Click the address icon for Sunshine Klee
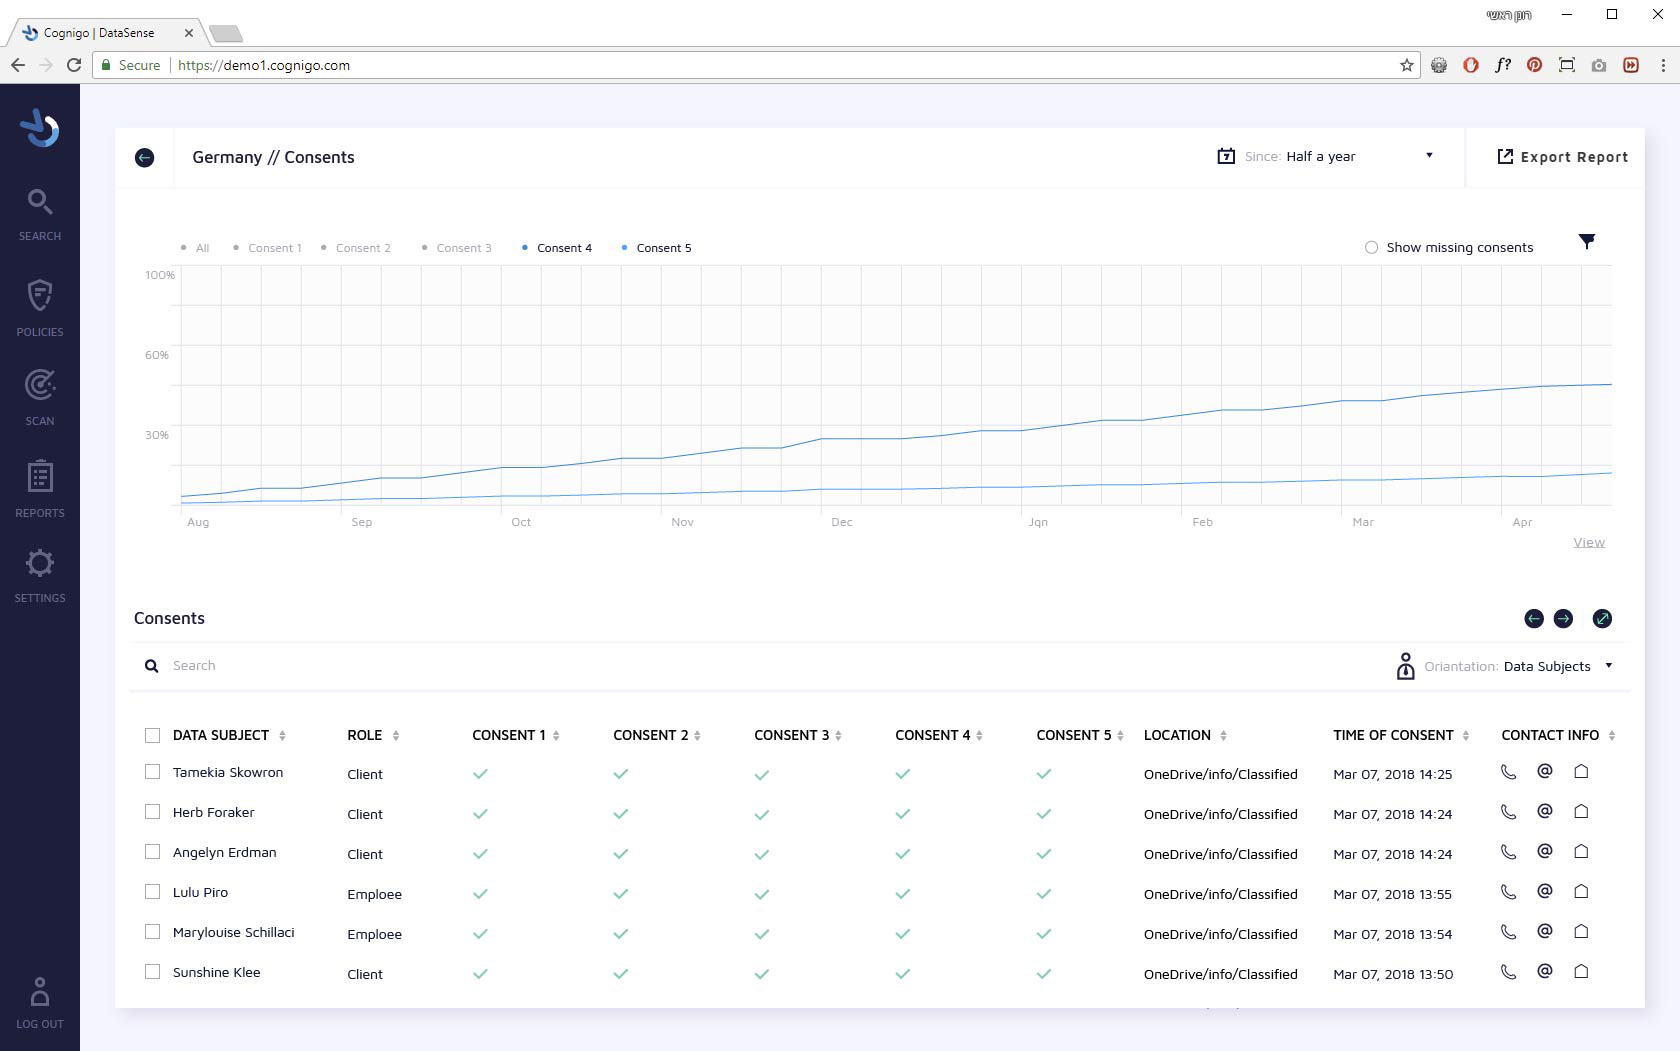 1581,971
